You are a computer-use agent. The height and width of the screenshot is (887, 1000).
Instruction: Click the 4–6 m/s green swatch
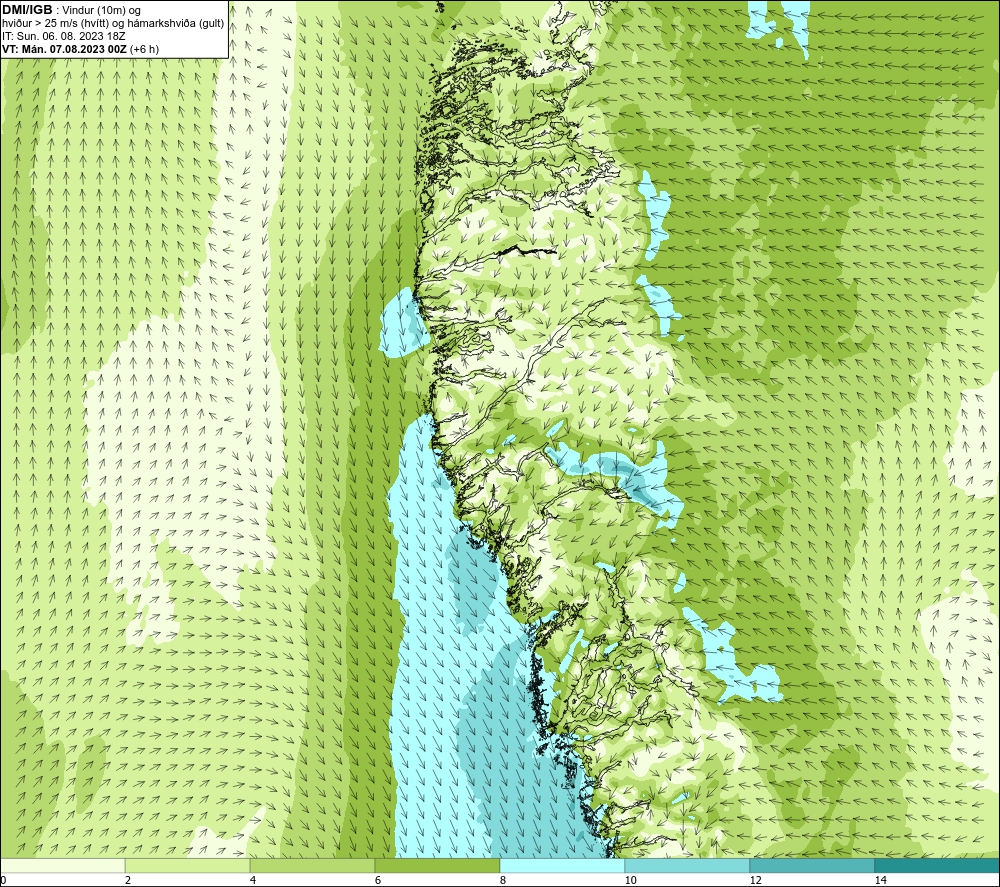click(x=312, y=865)
